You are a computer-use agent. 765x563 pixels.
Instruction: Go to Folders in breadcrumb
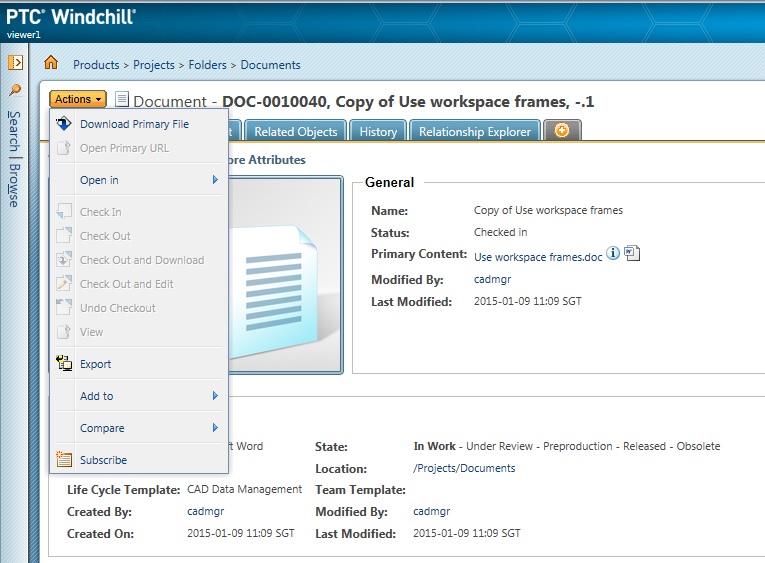click(x=208, y=64)
